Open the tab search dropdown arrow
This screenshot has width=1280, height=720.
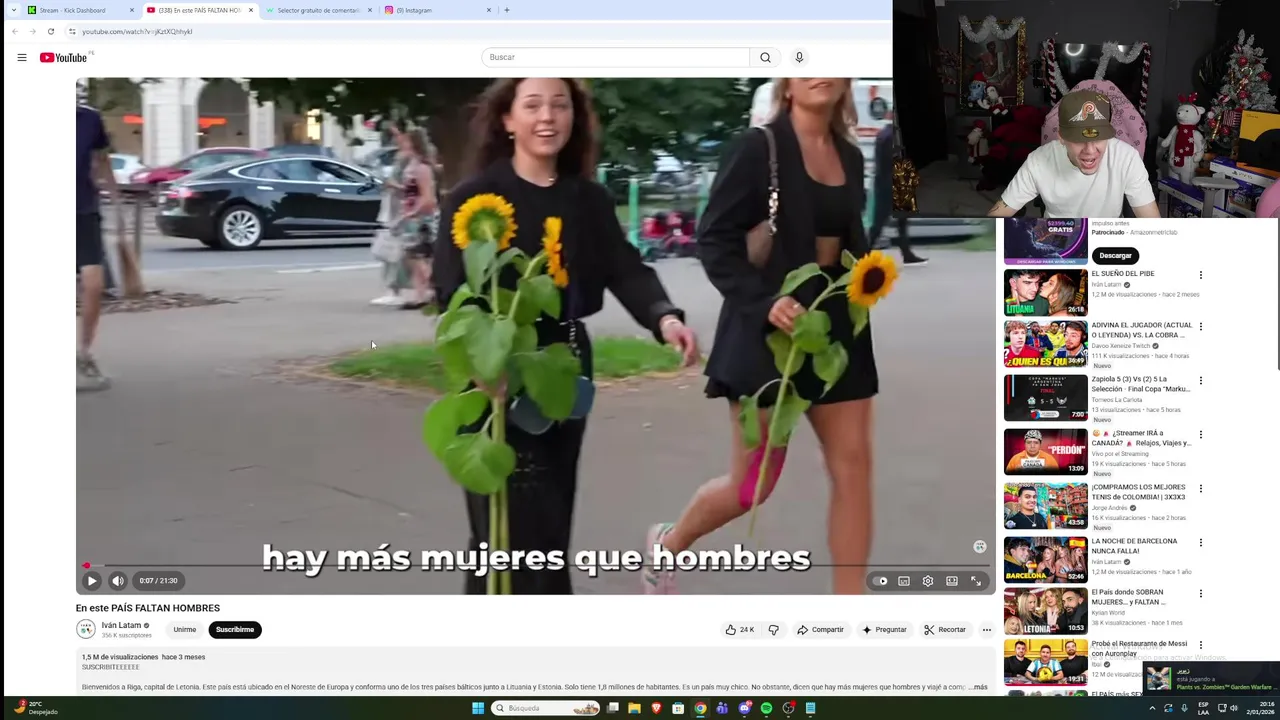13,10
